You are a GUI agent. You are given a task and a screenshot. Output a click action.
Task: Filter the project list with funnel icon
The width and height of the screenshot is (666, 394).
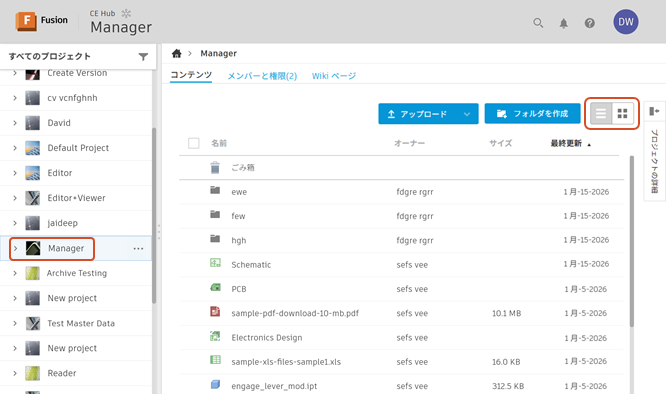click(144, 56)
